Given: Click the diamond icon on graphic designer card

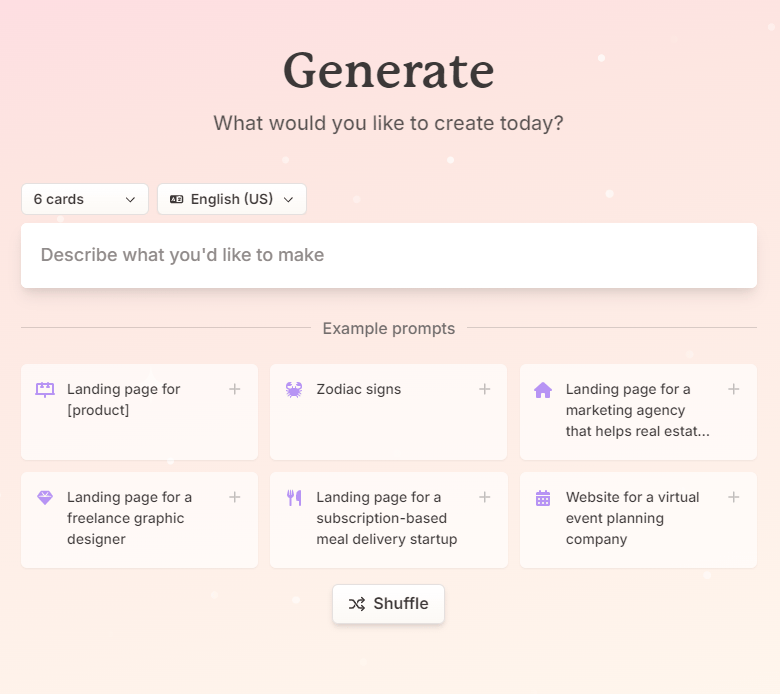Looking at the screenshot, I should click(x=45, y=498).
